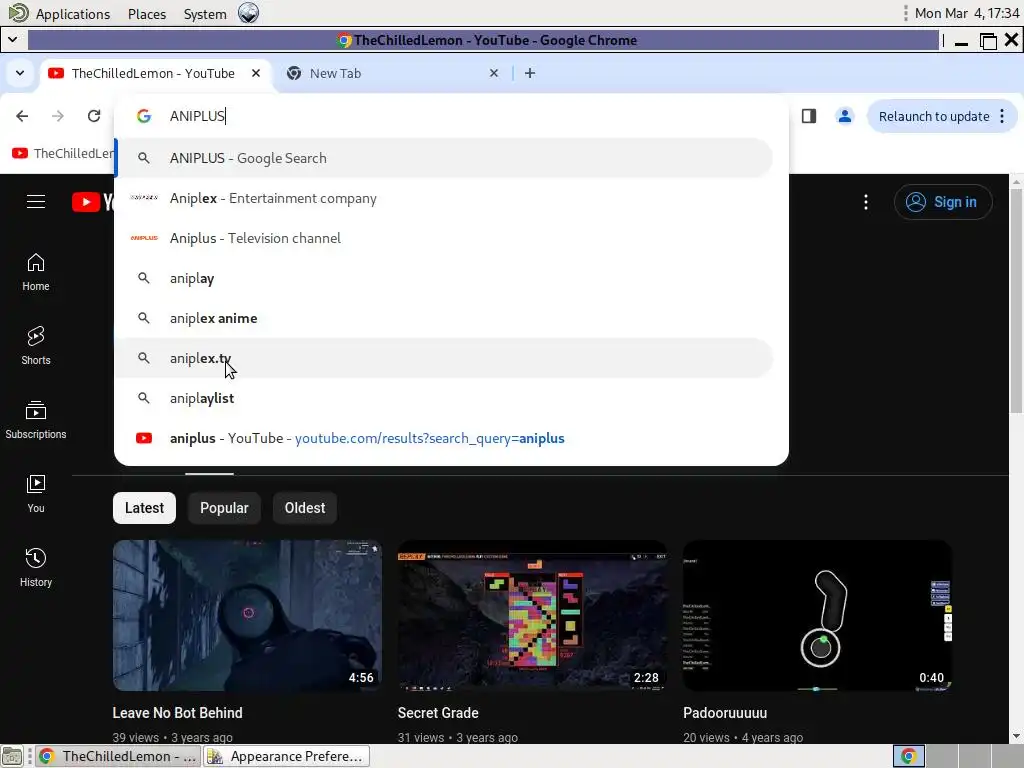Viewport: 1024px width, 768px height.
Task: Open the Secret Grade video thumbnail
Action: click(x=533, y=615)
